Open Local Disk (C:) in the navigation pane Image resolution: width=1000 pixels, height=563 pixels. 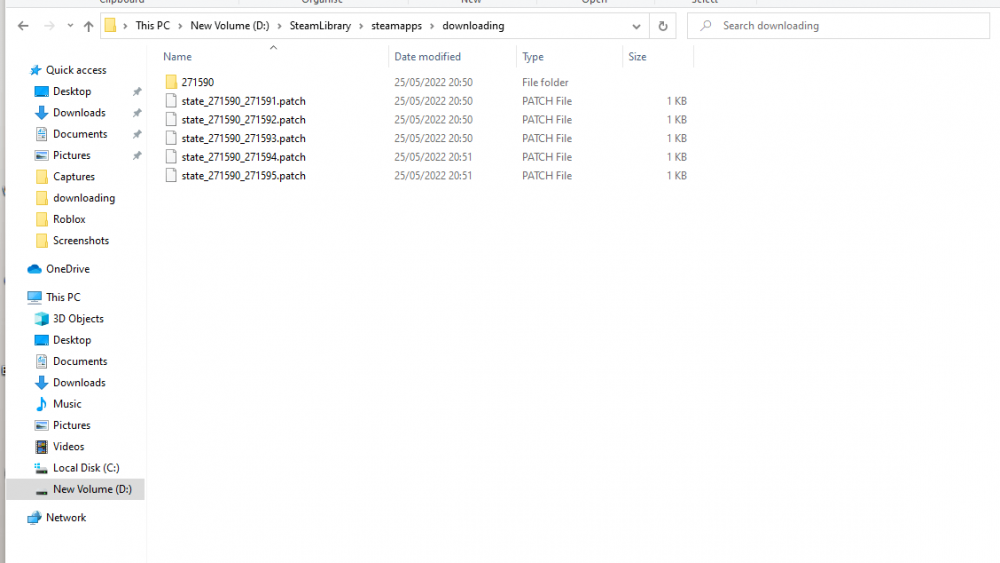(x=86, y=468)
